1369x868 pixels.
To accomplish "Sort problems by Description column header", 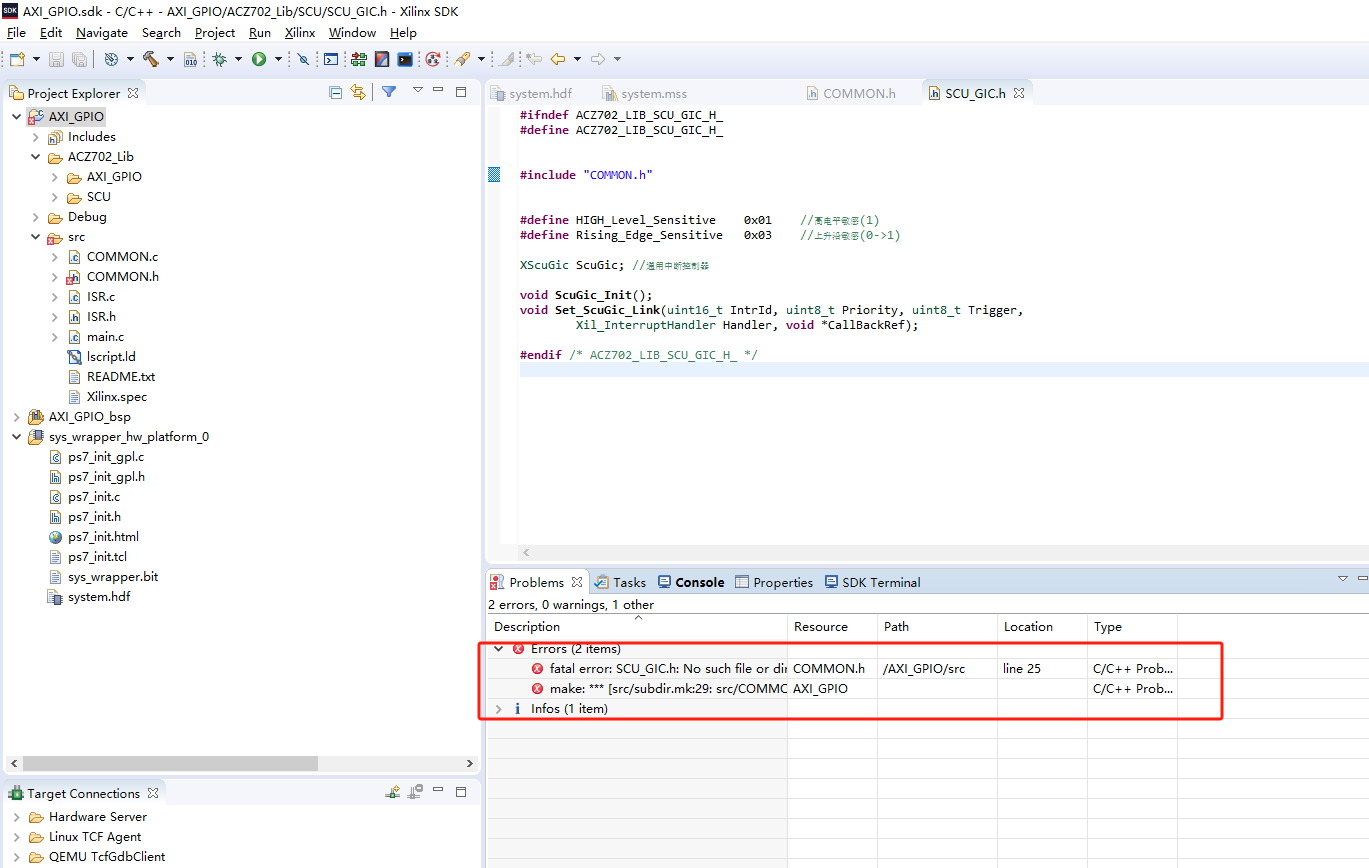I will pos(637,627).
